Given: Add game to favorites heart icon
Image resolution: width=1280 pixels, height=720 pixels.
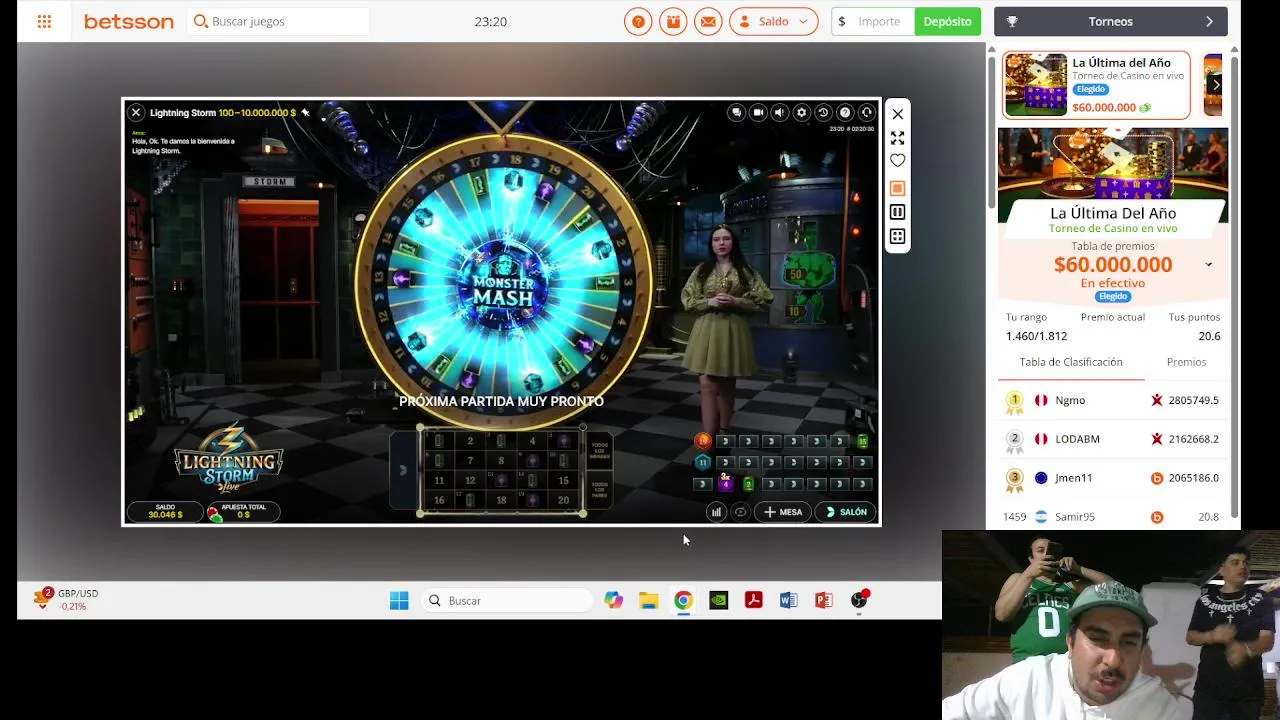Looking at the screenshot, I should 897,161.
